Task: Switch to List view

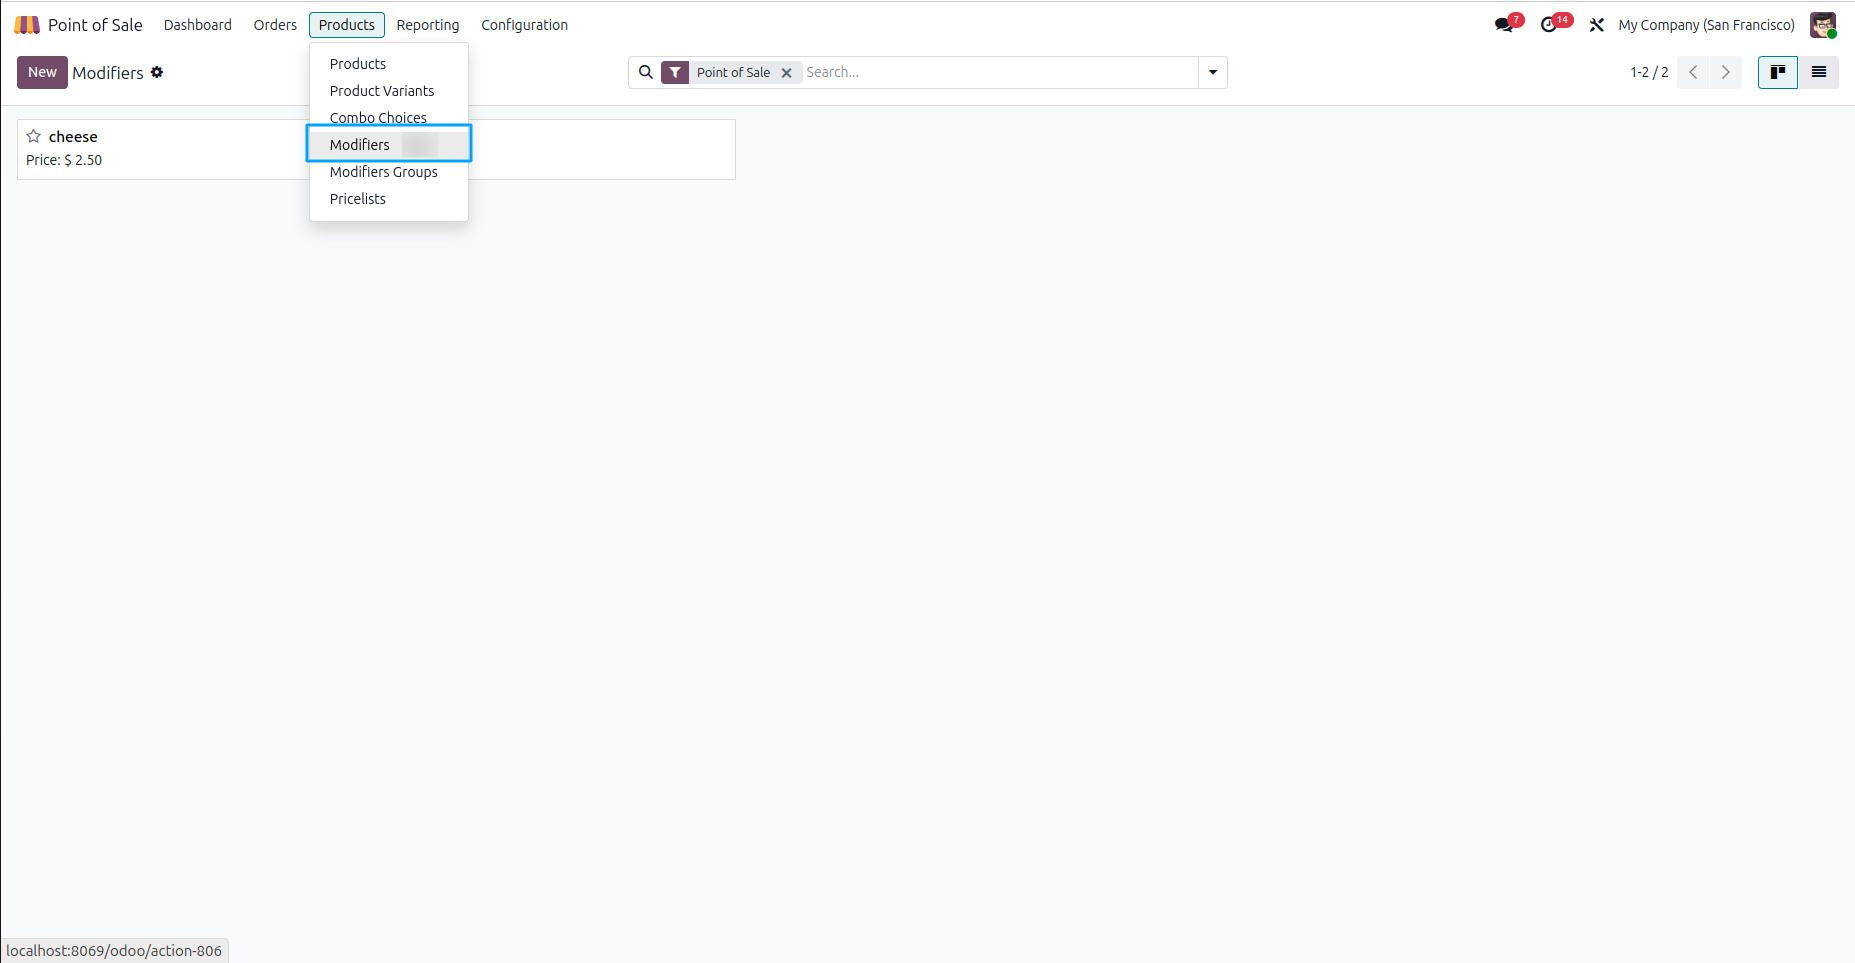Action: point(1819,72)
